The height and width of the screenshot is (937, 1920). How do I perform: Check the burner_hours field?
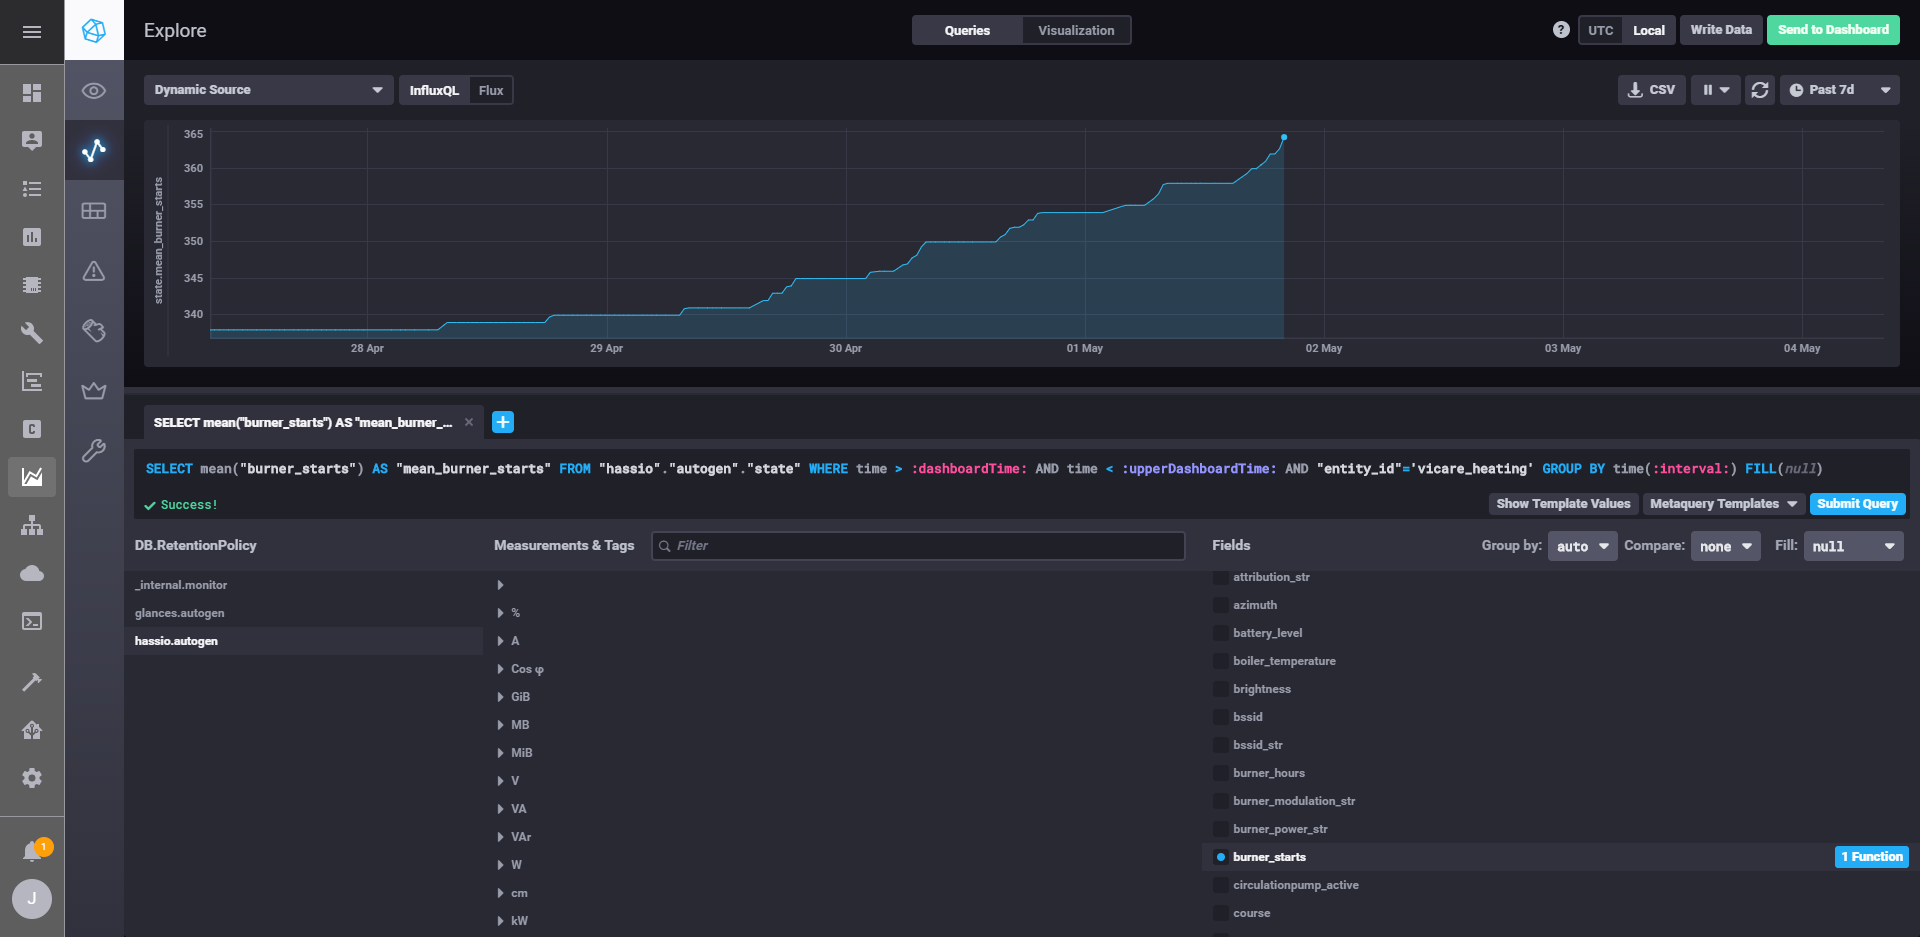1221,773
